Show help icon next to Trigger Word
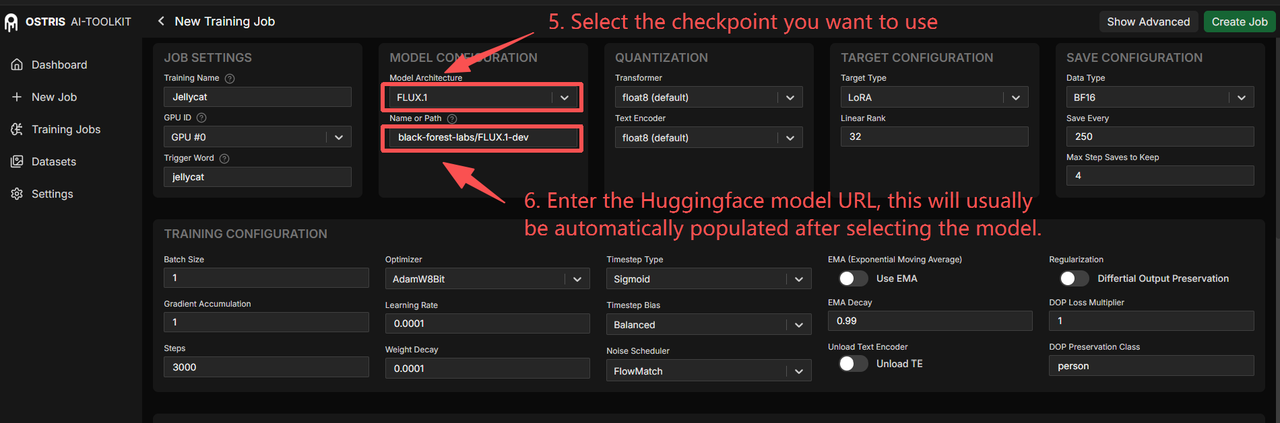This screenshot has height=423, width=1280. click(224, 158)
